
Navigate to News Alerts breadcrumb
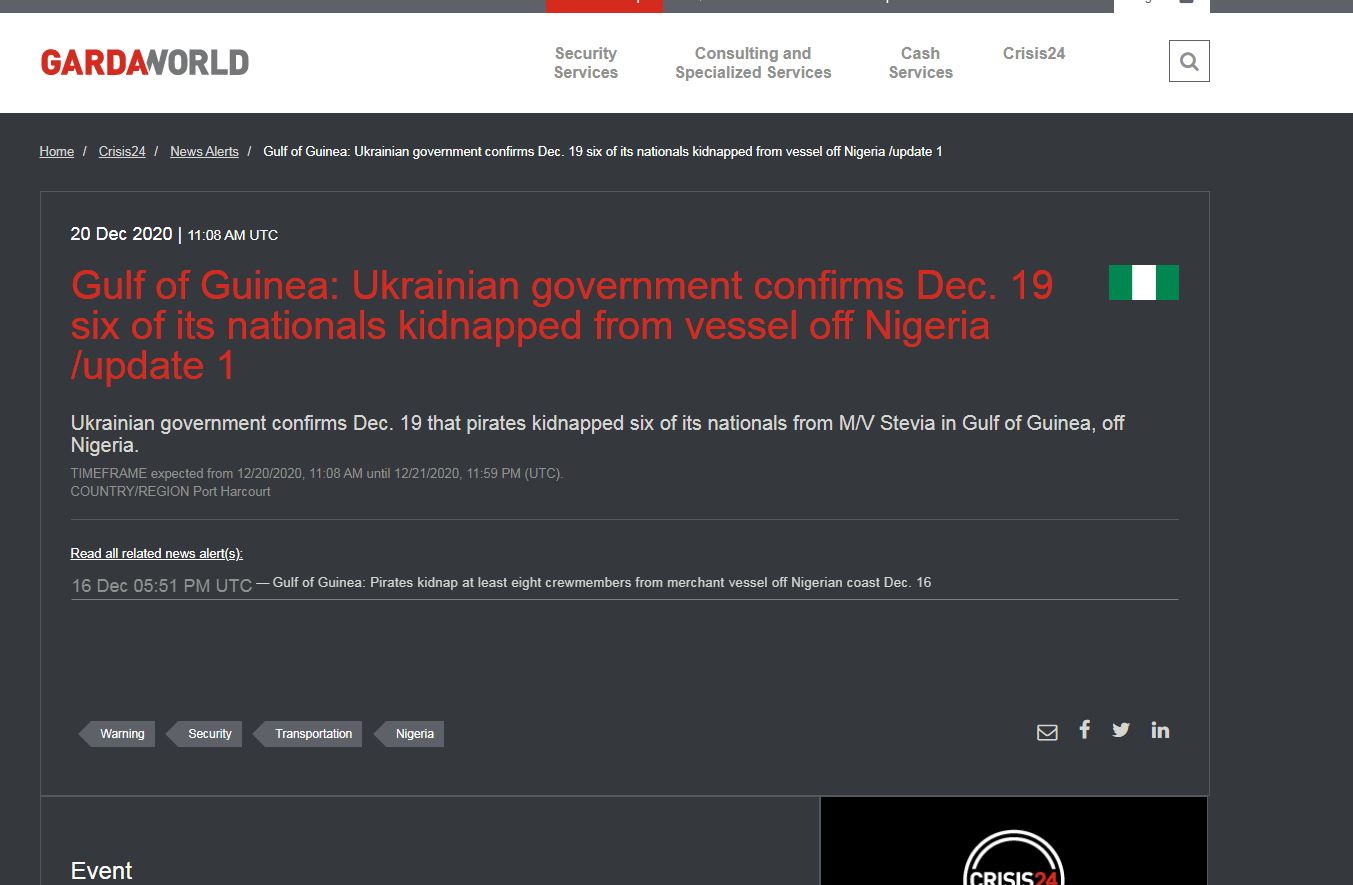(x=204, y=152)
